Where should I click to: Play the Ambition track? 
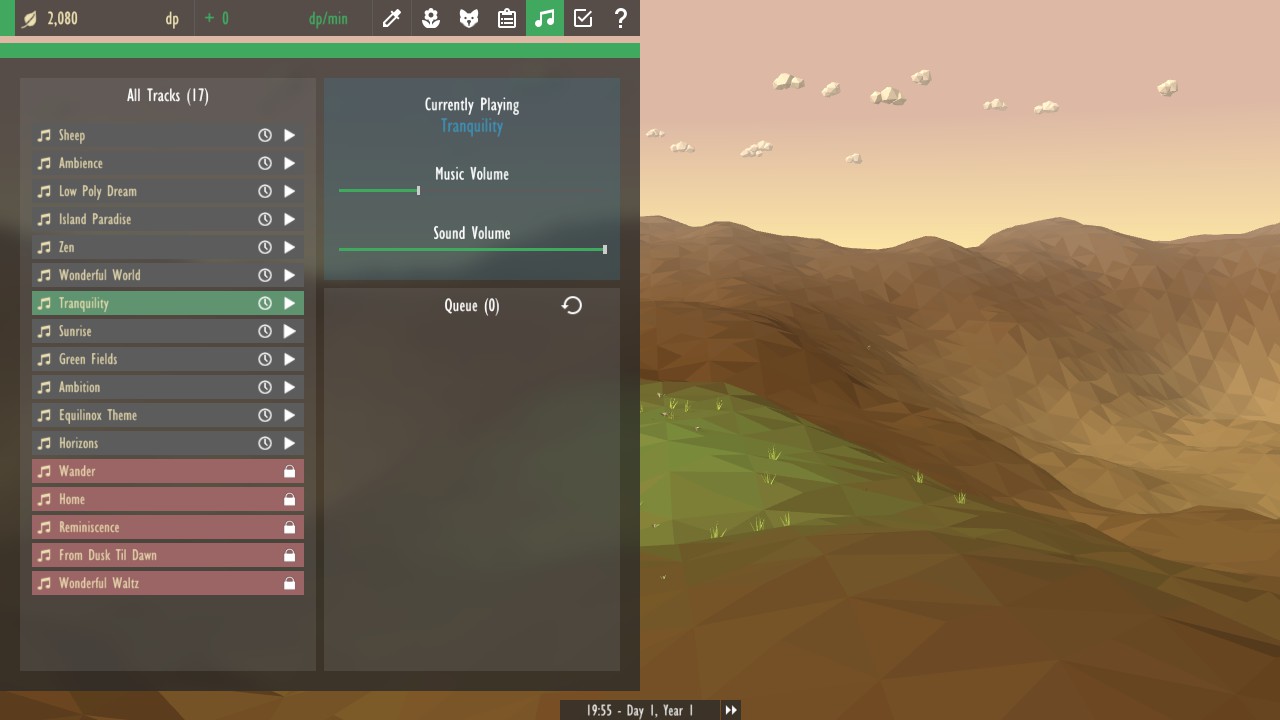[x=289, y=387]
